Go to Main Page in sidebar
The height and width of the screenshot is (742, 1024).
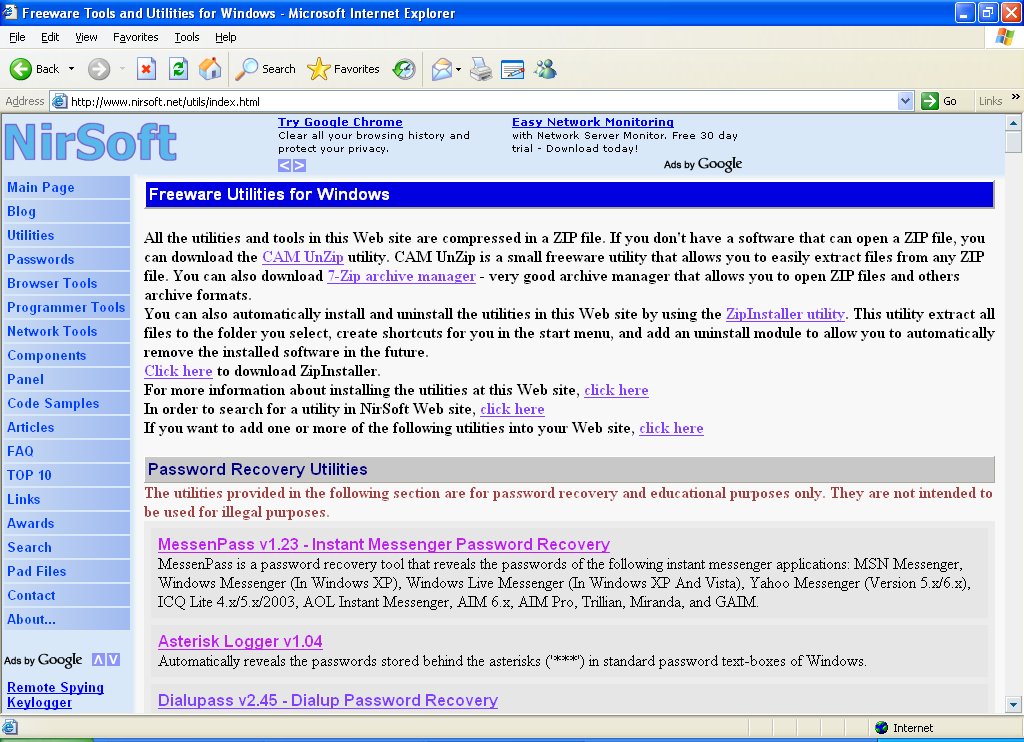[x=67, y=187]
